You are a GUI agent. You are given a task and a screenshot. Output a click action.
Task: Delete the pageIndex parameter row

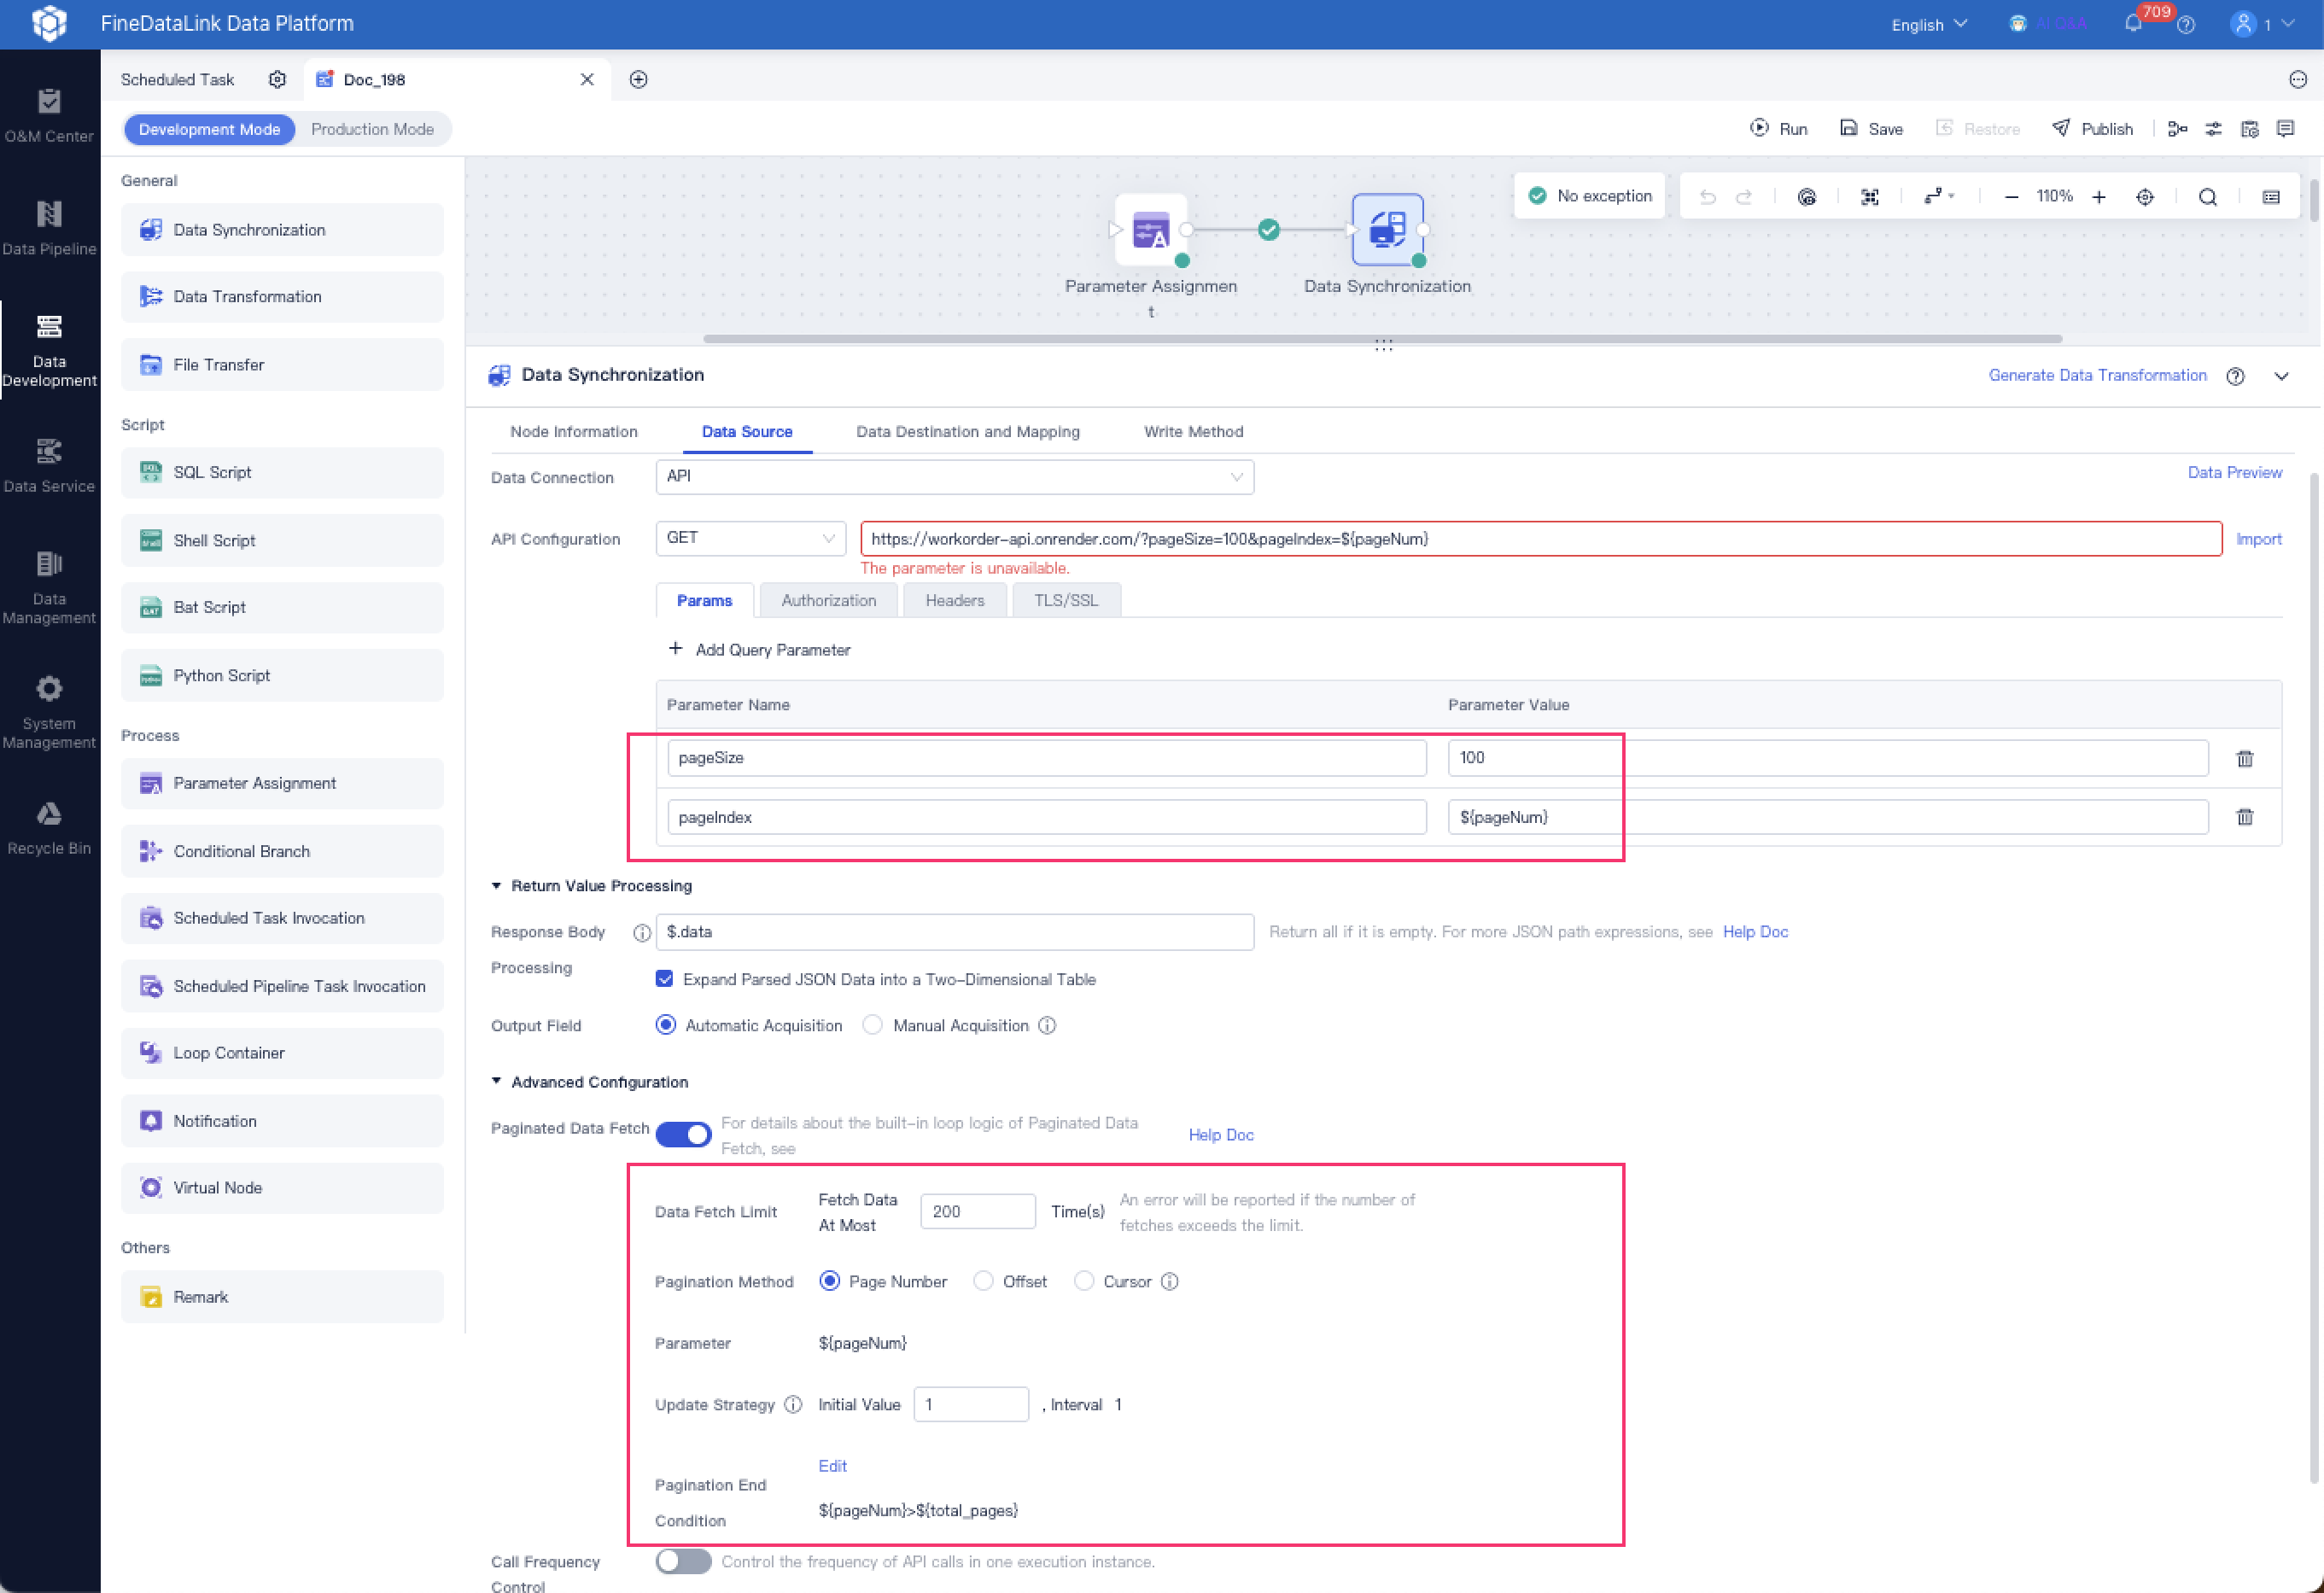point(2245,817)
